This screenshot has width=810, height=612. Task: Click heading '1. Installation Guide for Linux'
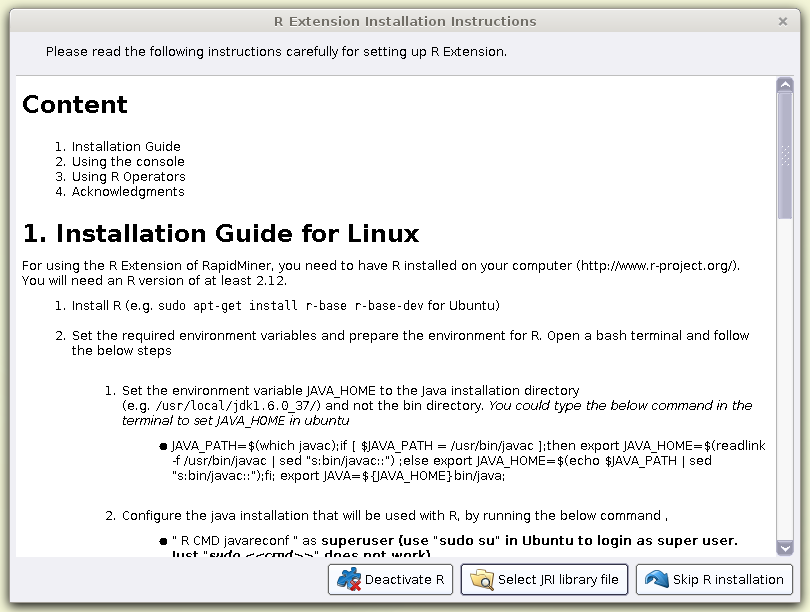click(221, 233)
